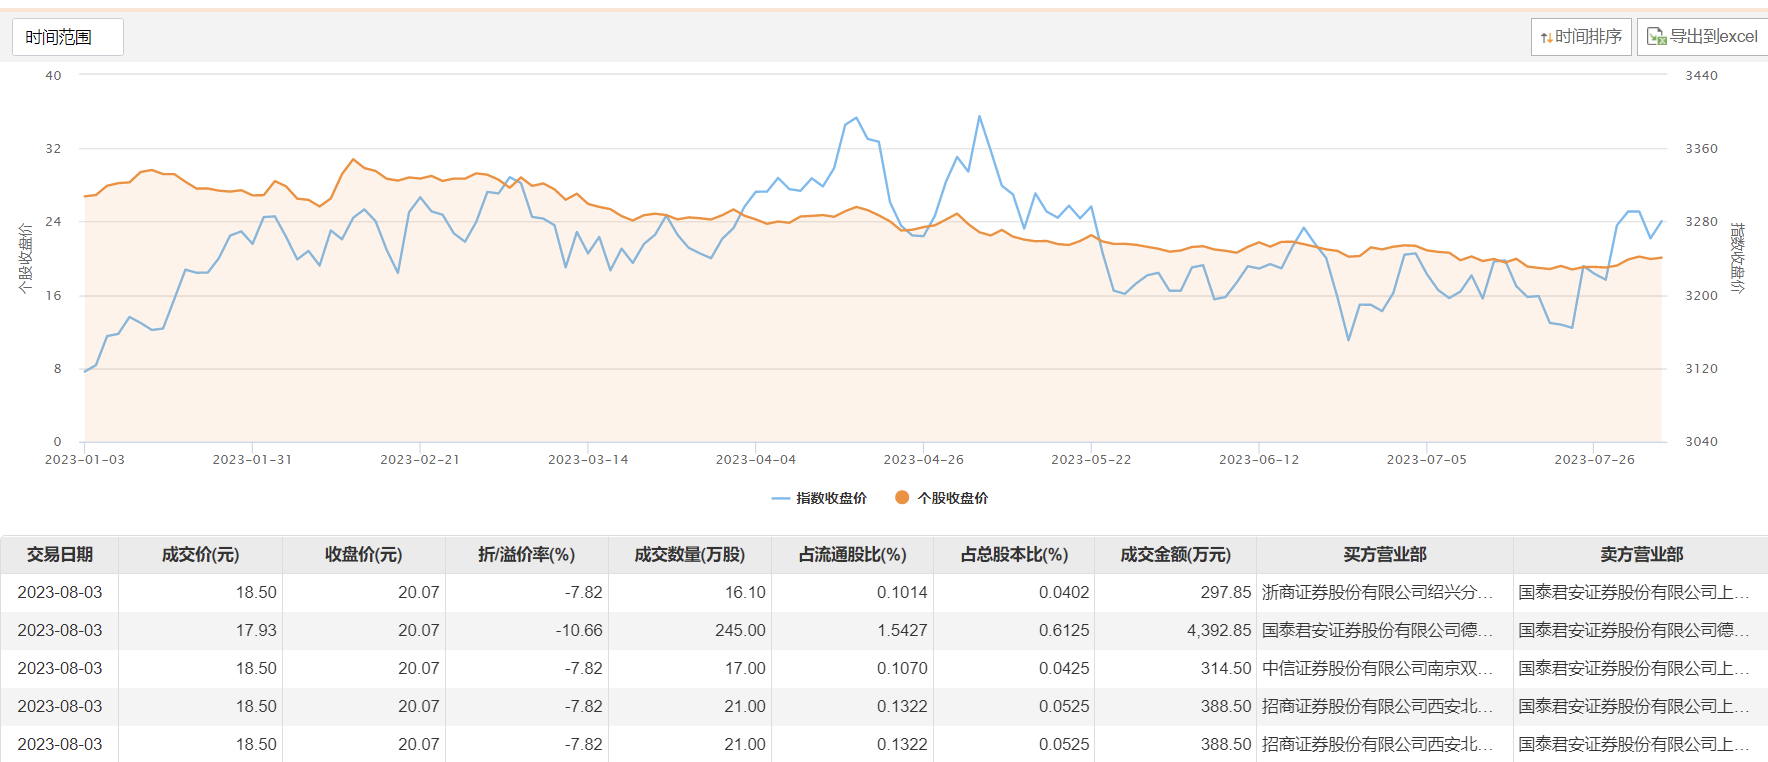
Task: Click the 3200 label on the right axis
Action: point(1702,296)
